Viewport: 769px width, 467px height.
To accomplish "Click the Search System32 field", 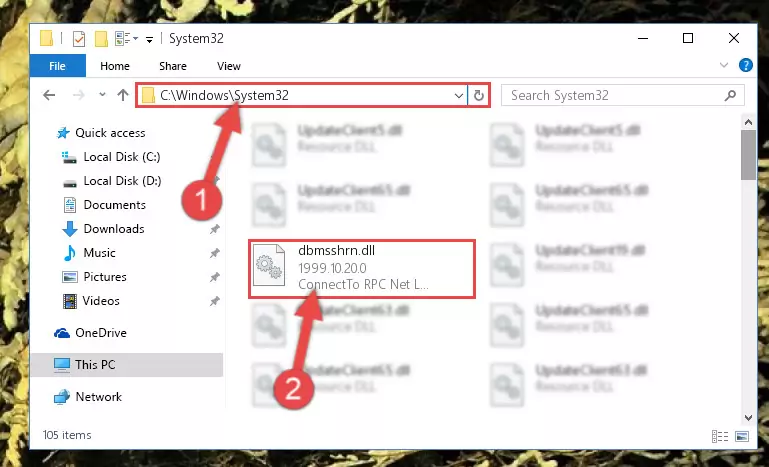I will [622, 95].
